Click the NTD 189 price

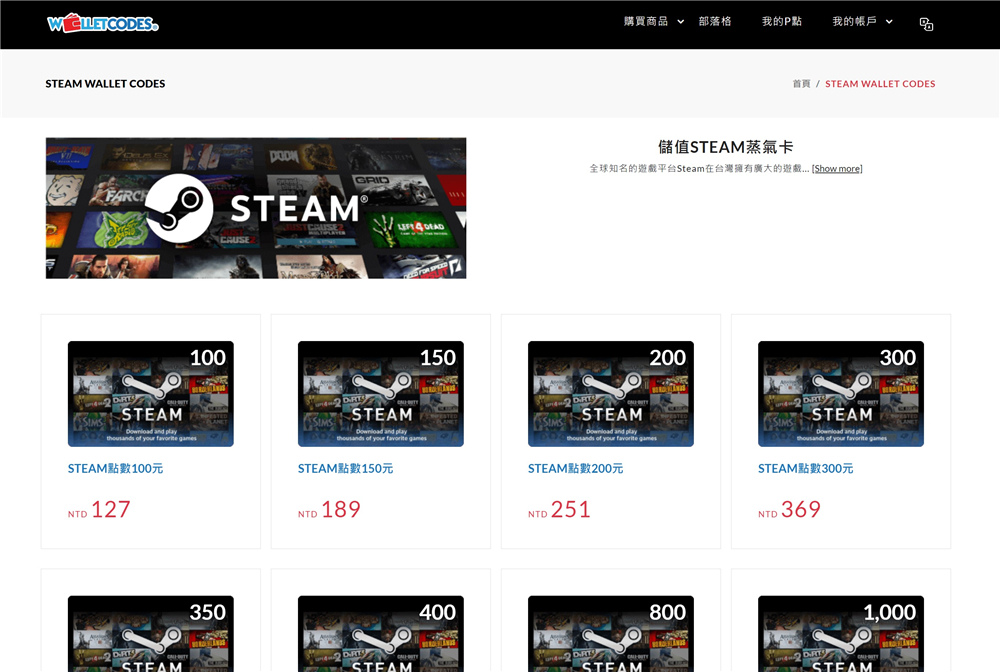[x=329, y=509]
